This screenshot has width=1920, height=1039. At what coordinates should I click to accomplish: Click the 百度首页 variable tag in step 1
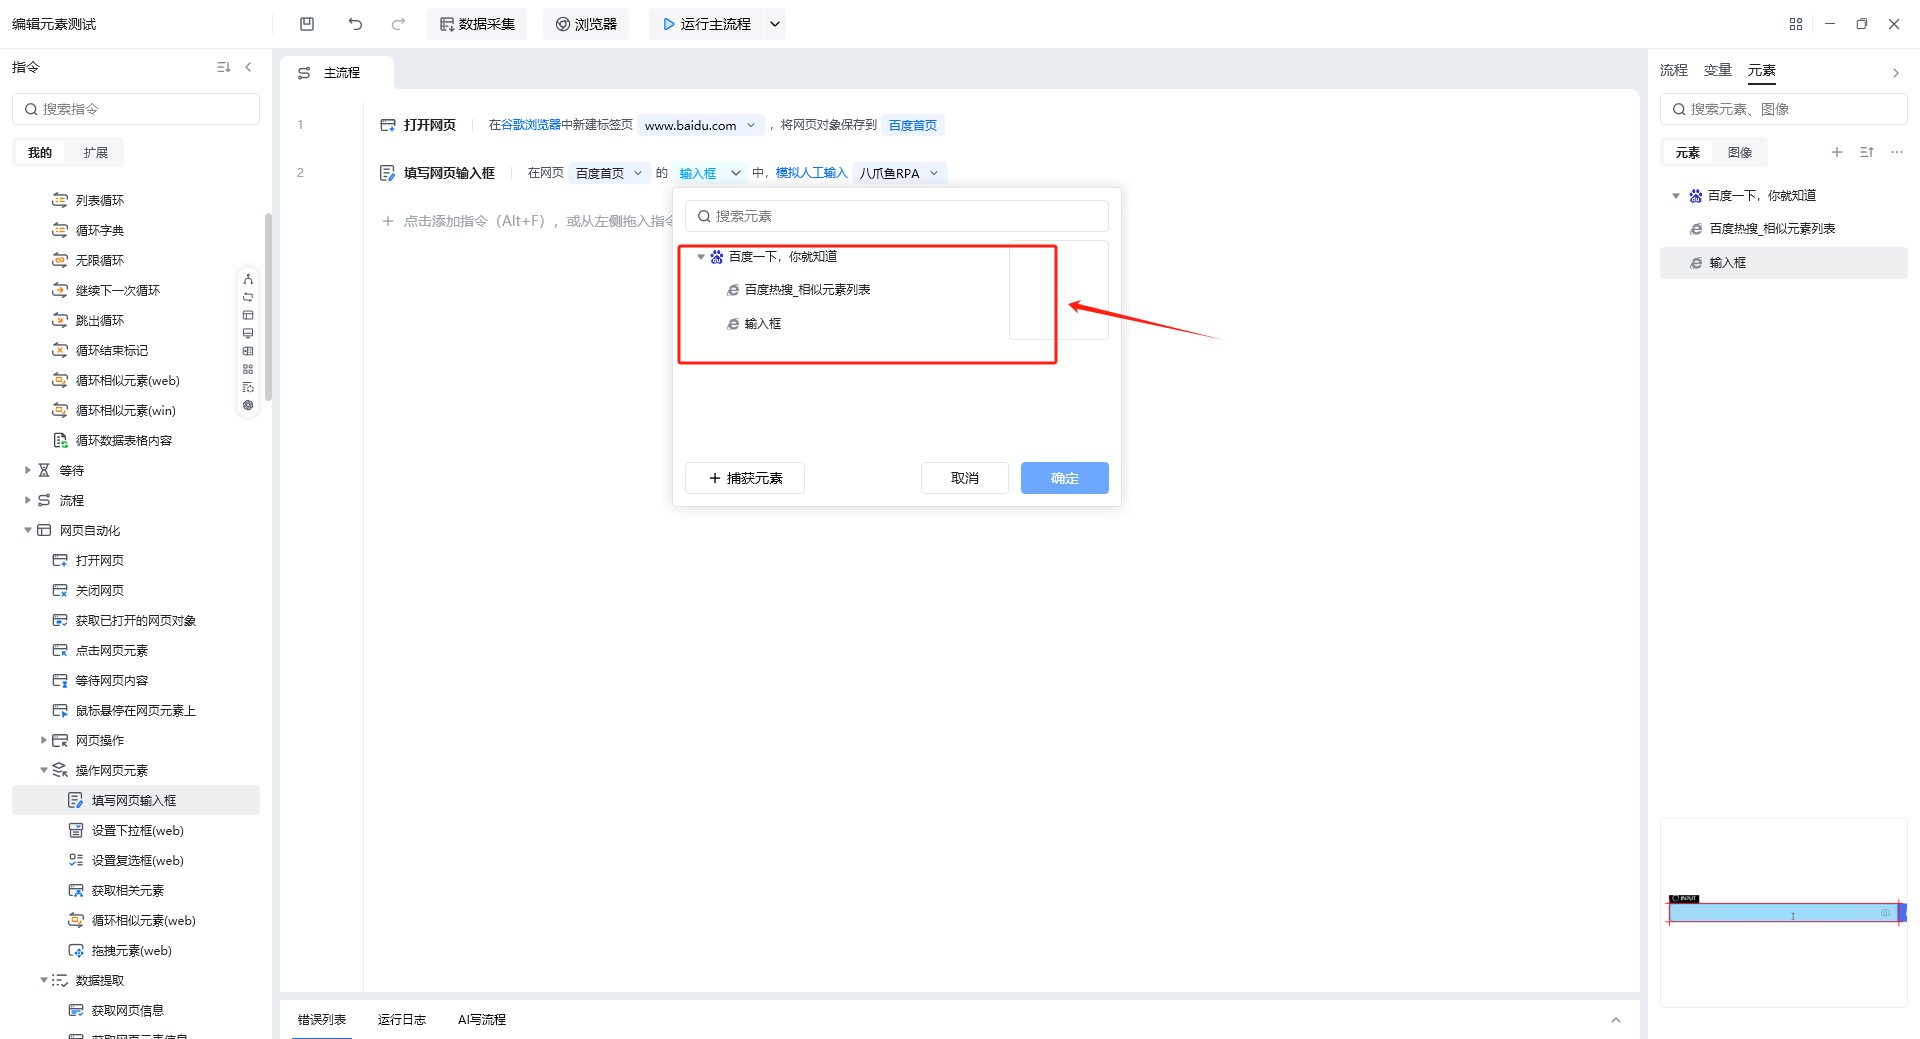913,125
